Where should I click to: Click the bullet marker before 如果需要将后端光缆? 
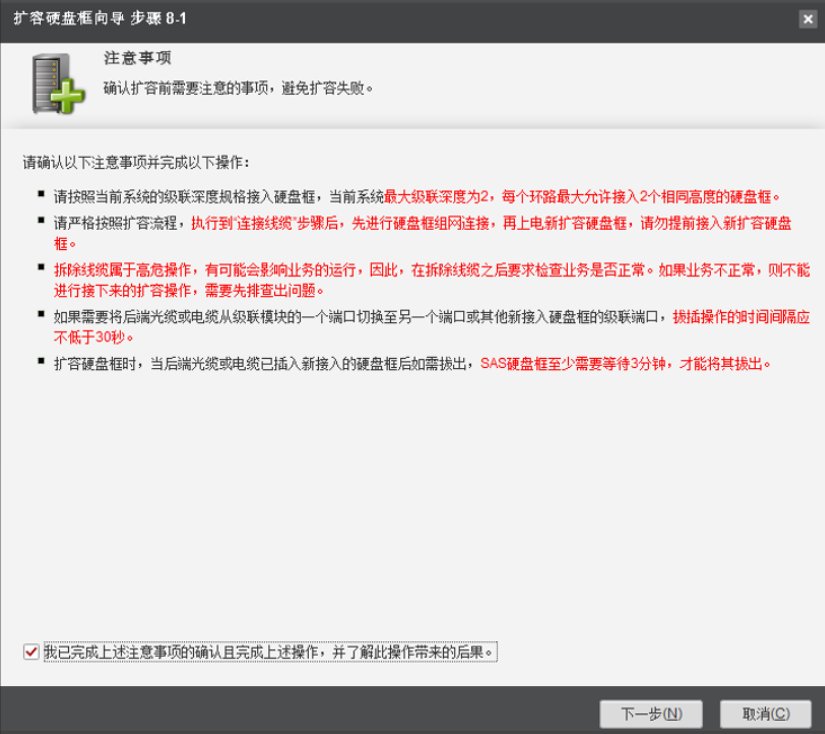pyautogui.click(x=41, y=314)
